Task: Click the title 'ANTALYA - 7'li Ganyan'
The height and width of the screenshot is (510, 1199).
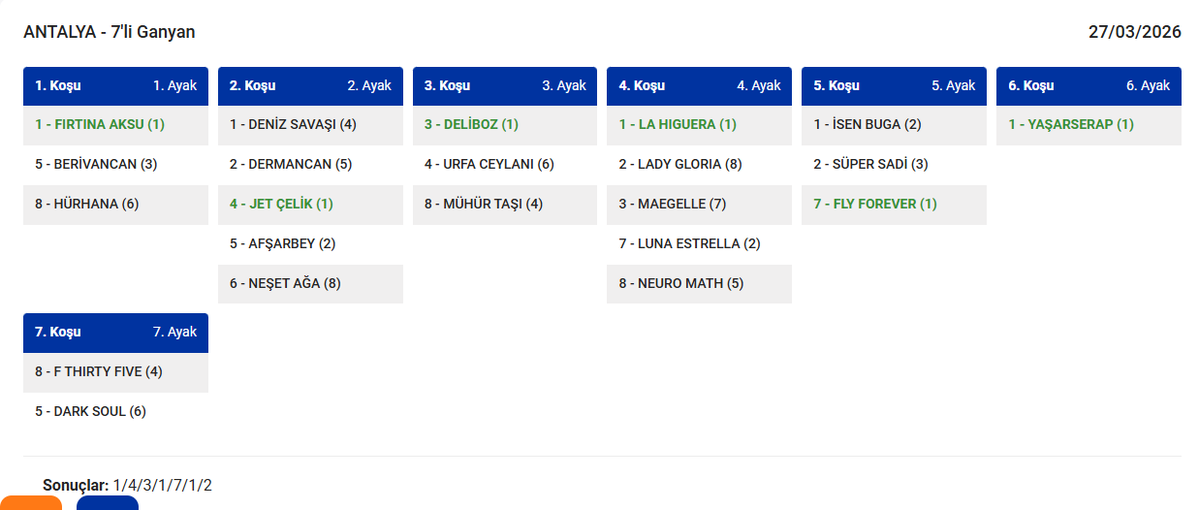Action: (x=109, y=32)
